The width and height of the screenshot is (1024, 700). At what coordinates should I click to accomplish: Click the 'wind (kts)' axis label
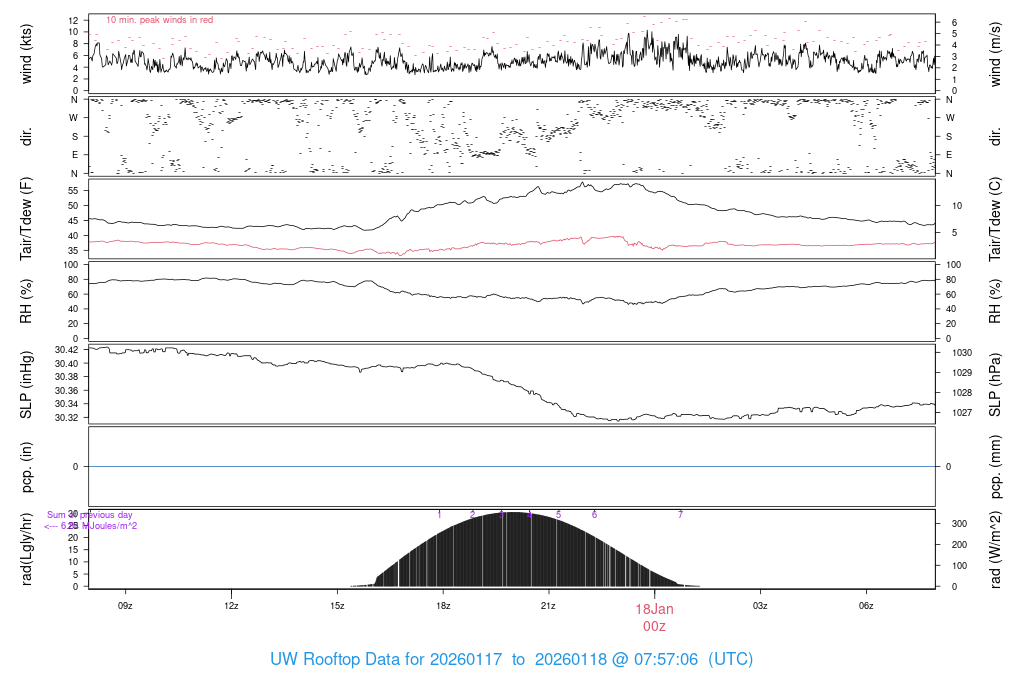click(26, 54)
